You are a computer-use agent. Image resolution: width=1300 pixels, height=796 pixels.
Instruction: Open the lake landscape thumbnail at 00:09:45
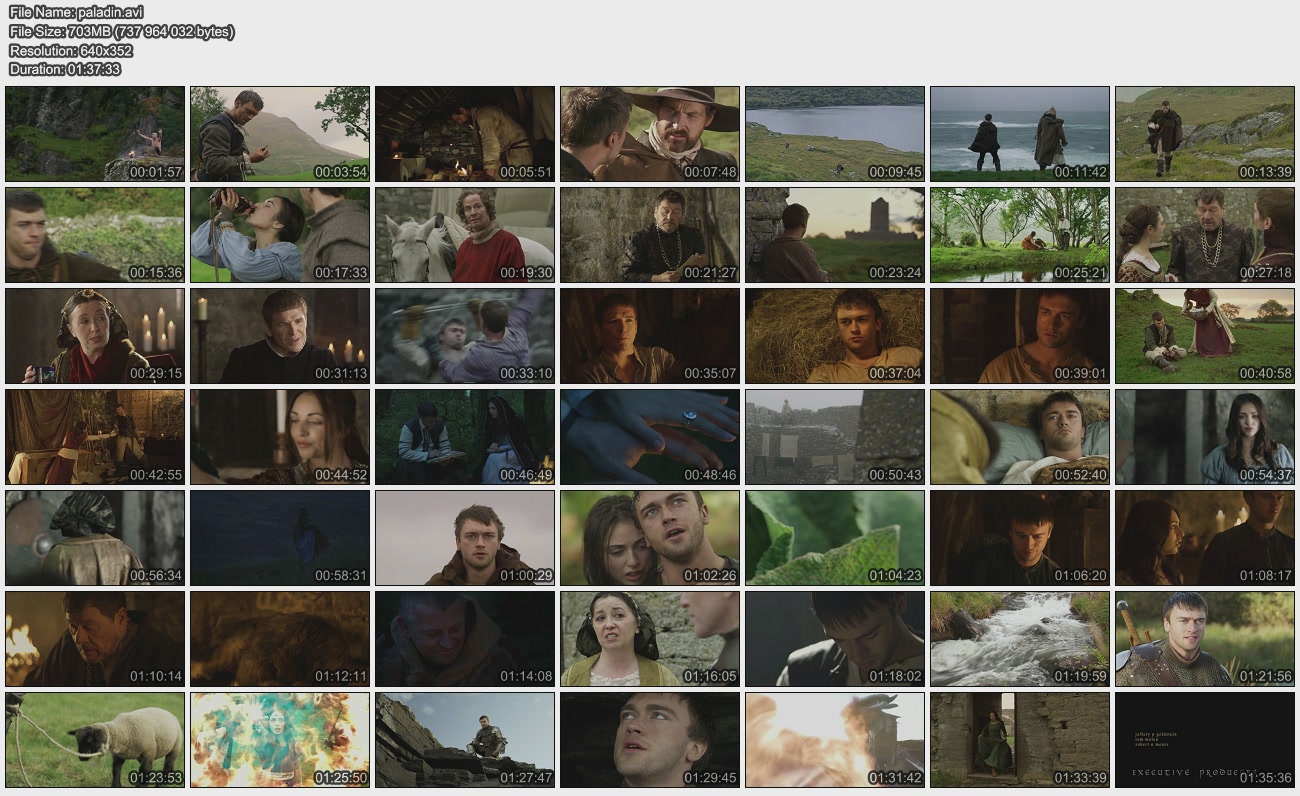point(835,134)
